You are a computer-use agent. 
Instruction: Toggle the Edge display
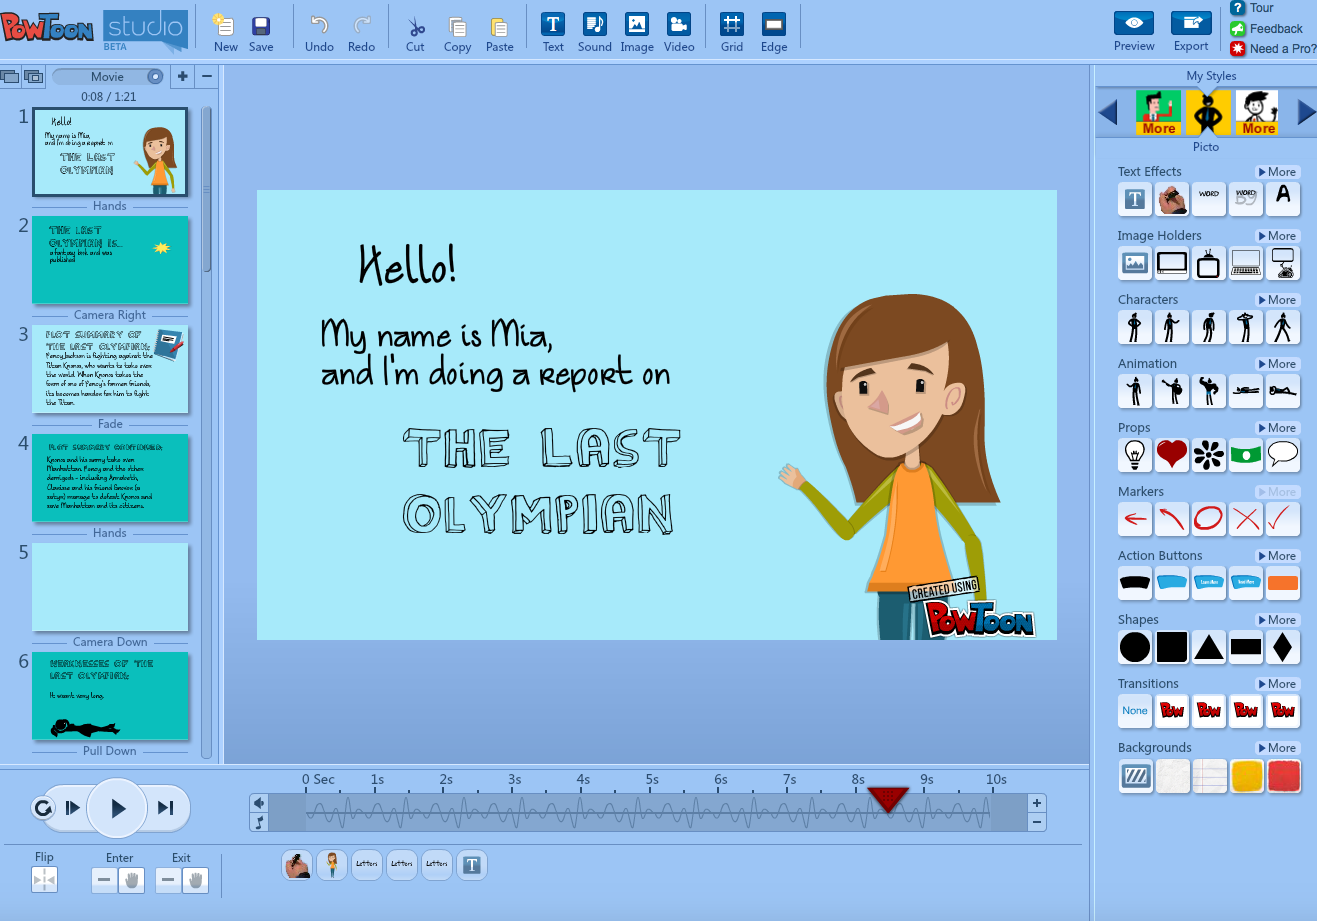click(x=774, y=33)
